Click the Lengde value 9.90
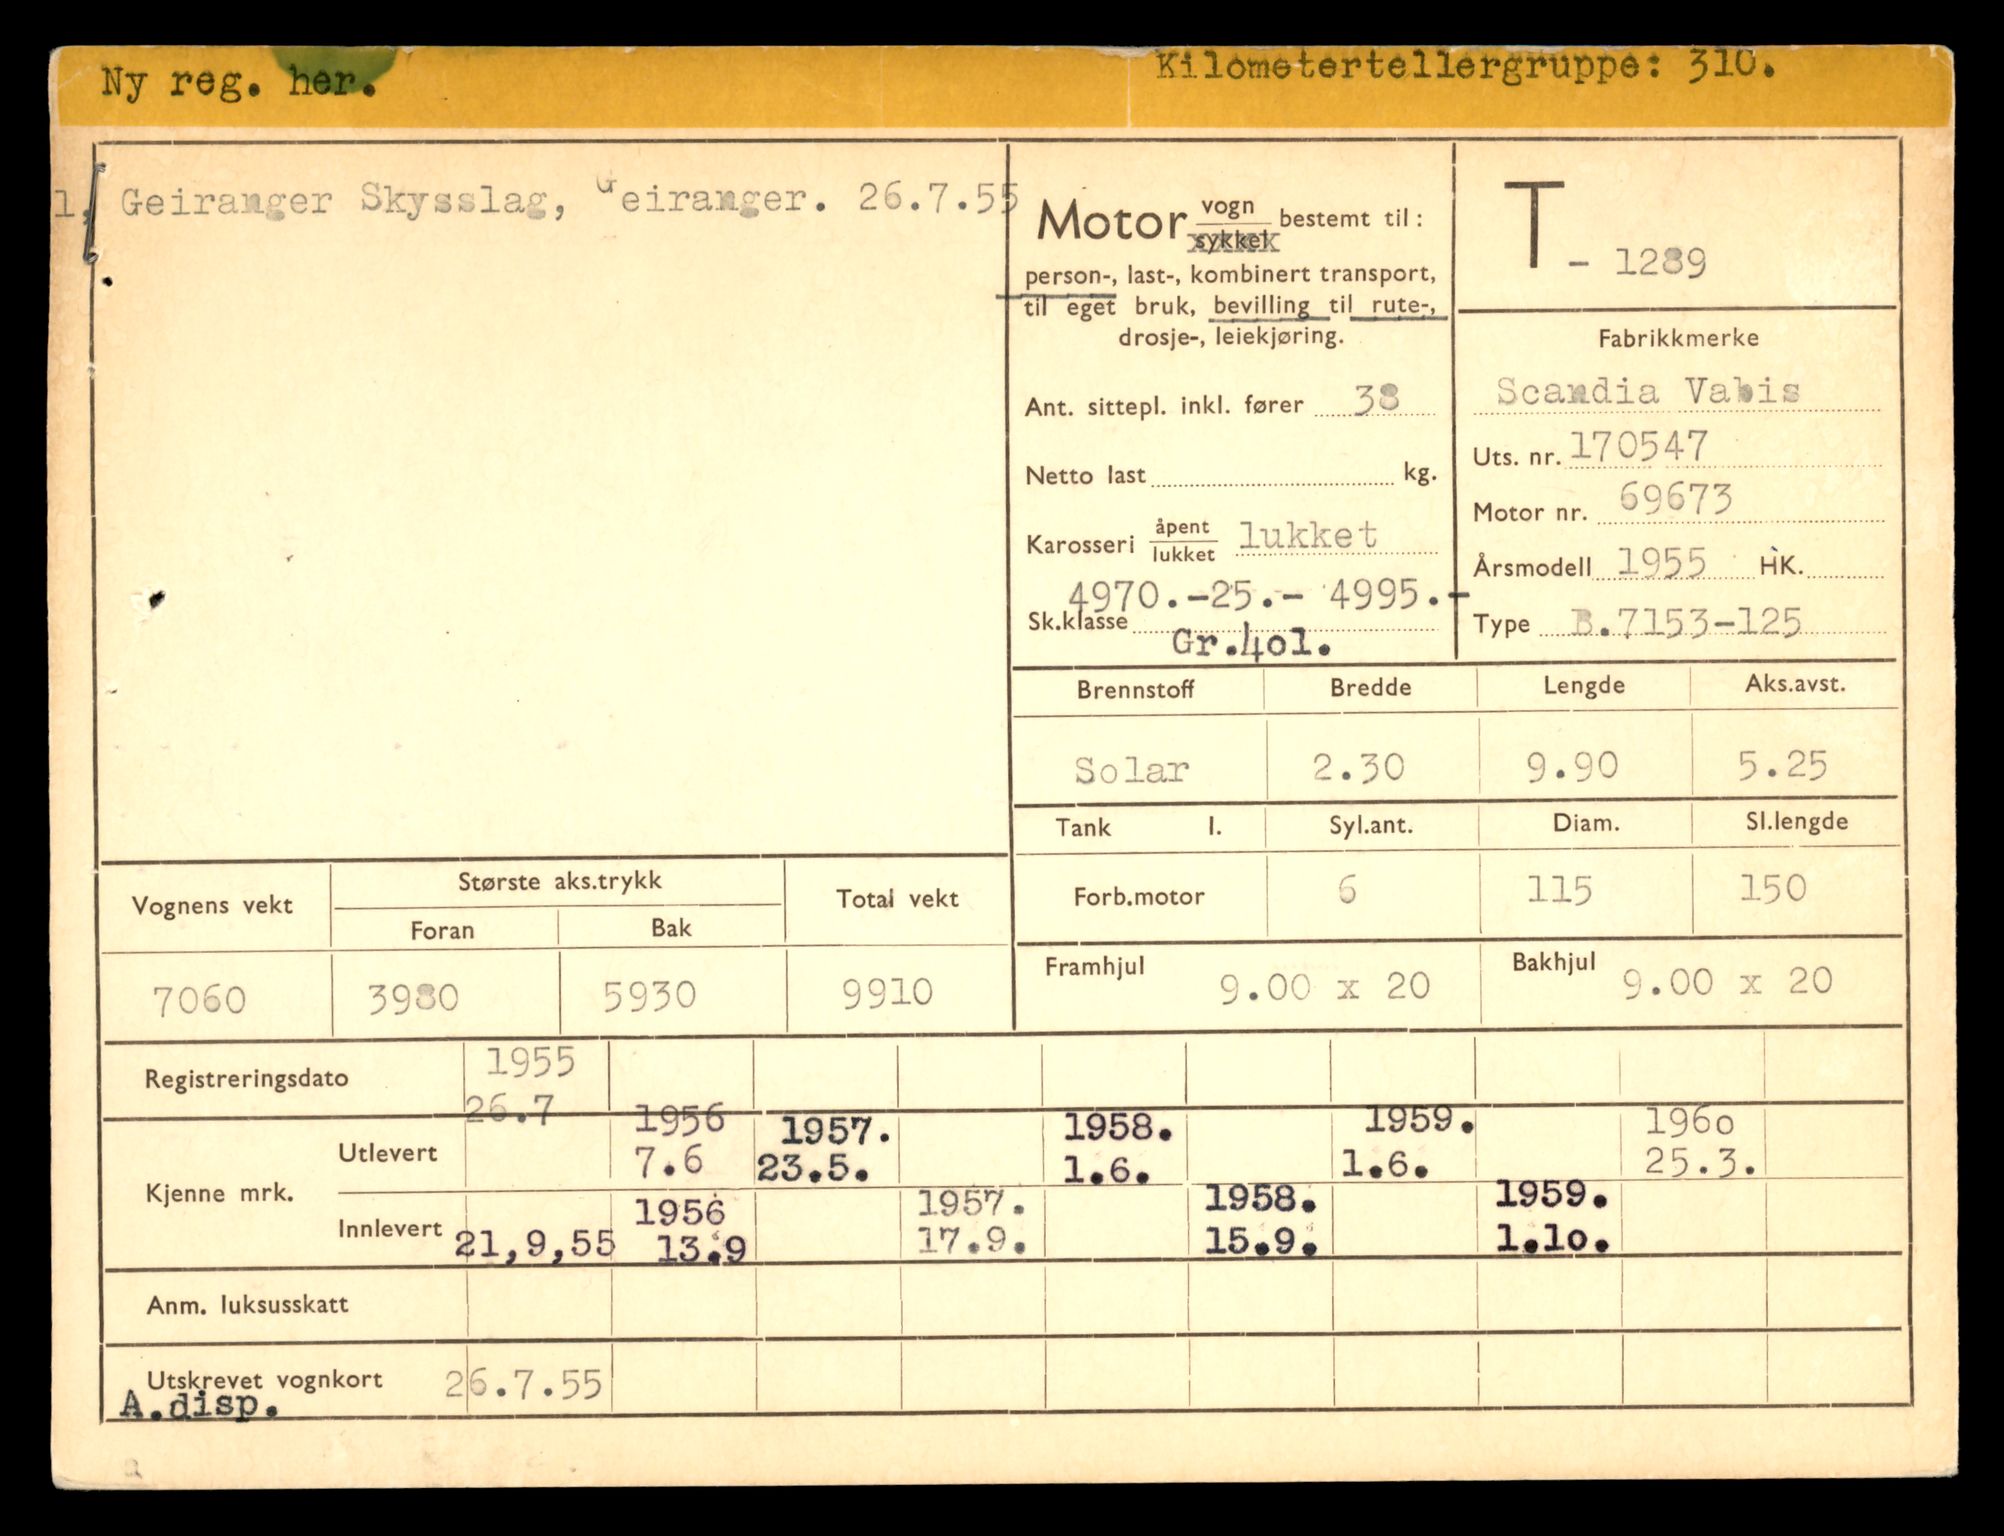Viewport: 2004px width, 1536px height. point(1572,766)
